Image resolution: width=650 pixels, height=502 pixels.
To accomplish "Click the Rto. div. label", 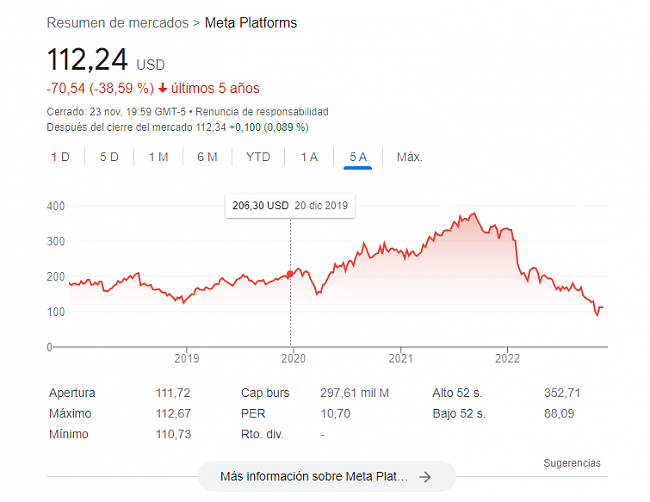I will pos(262,434).
